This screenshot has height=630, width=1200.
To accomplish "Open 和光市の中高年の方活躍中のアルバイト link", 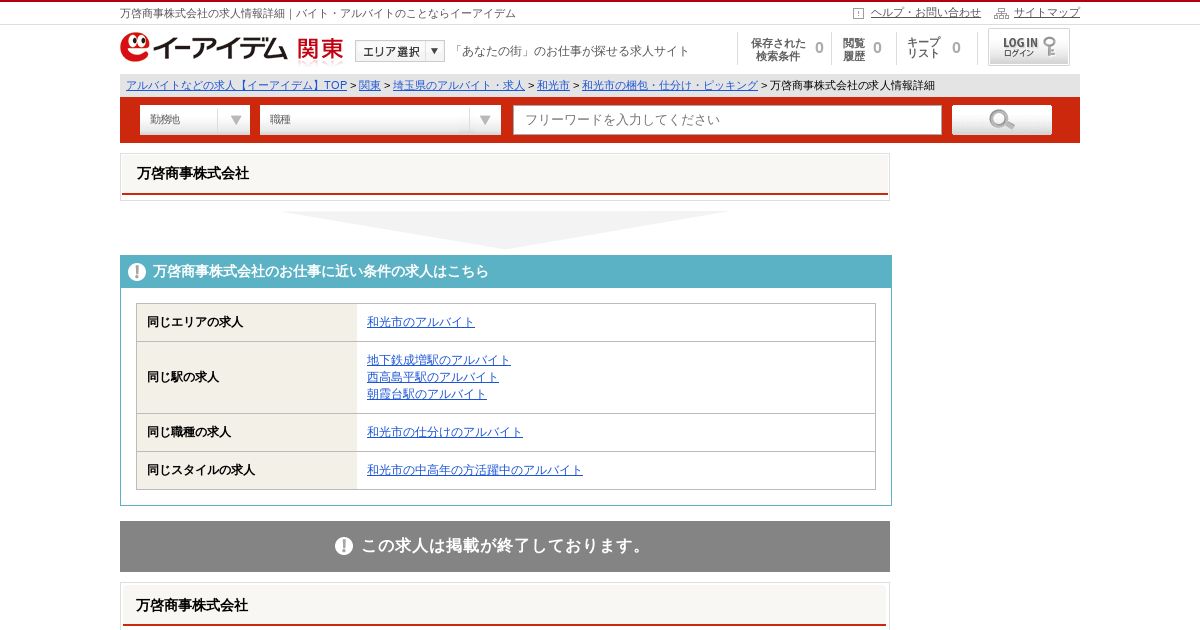I will pos(475,470).
